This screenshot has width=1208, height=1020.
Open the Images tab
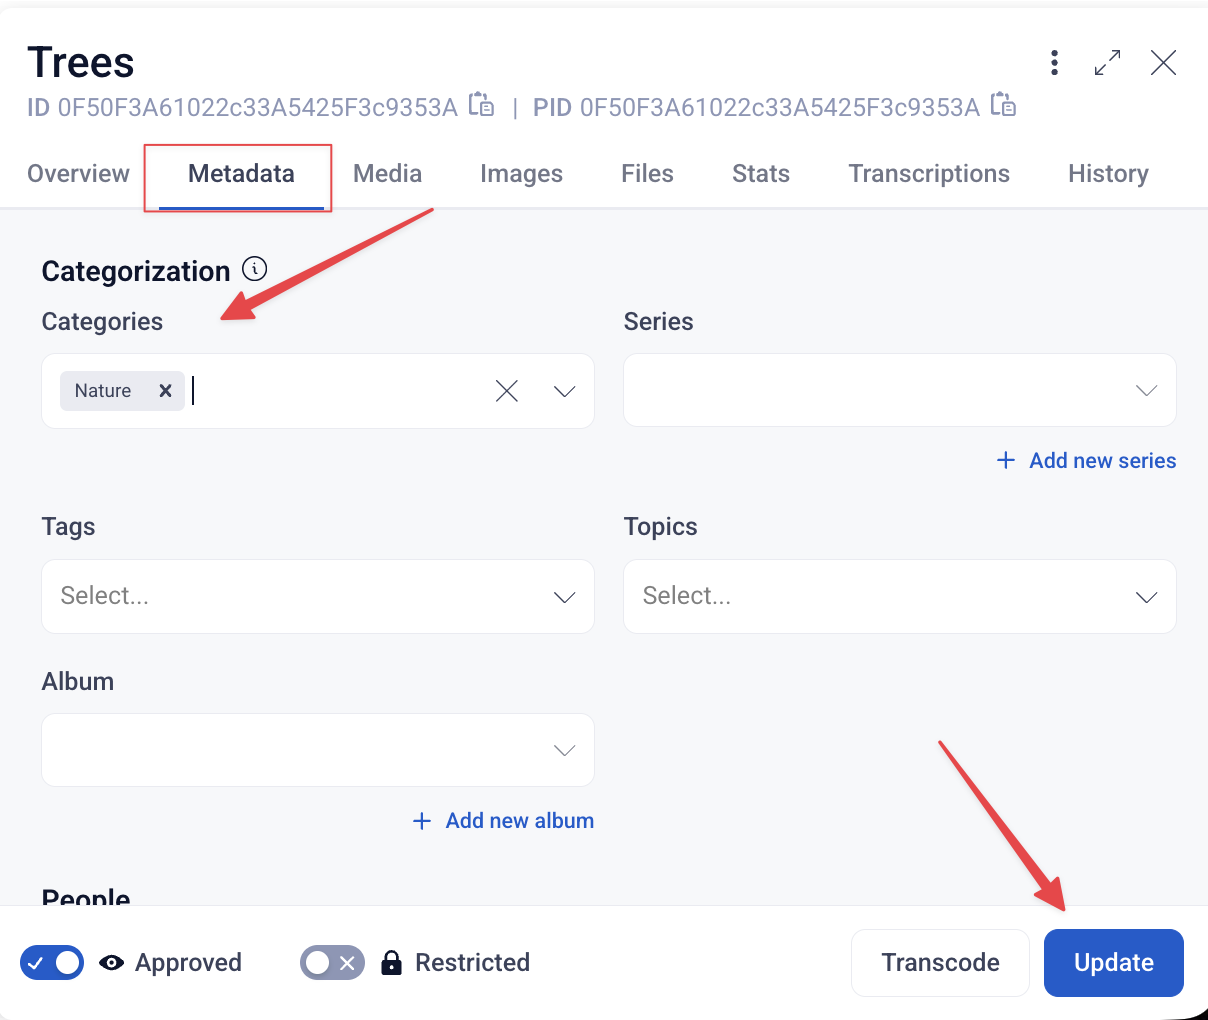(521, 174)
